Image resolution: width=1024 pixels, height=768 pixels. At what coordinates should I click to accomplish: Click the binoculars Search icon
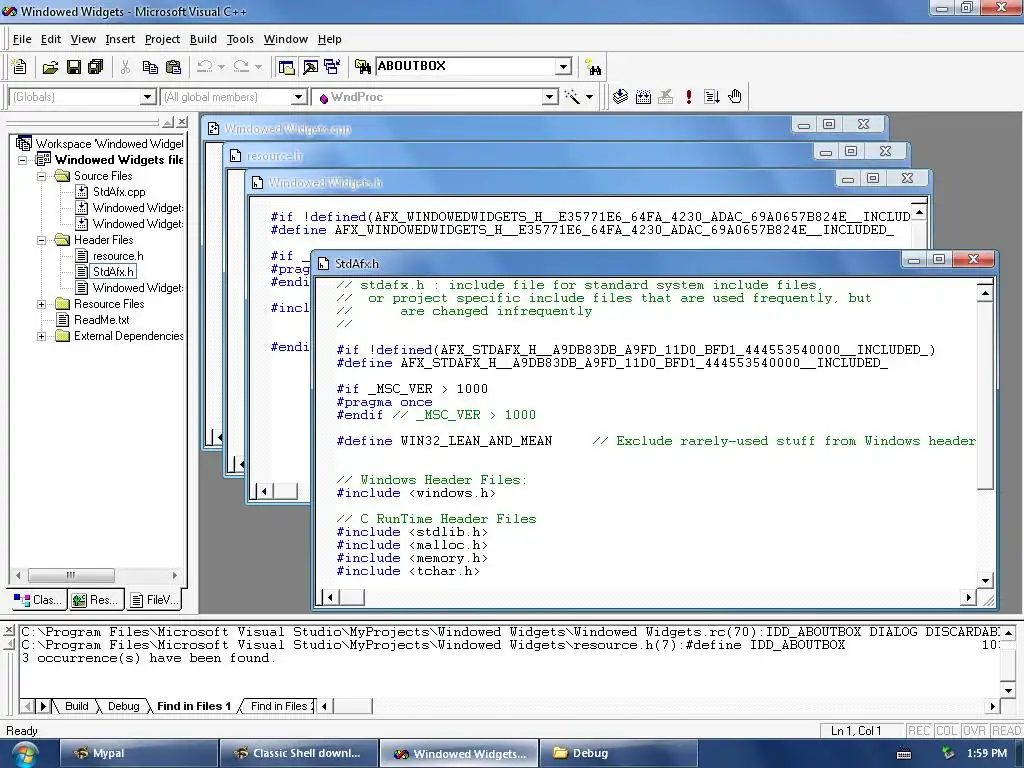pos(593,67)
